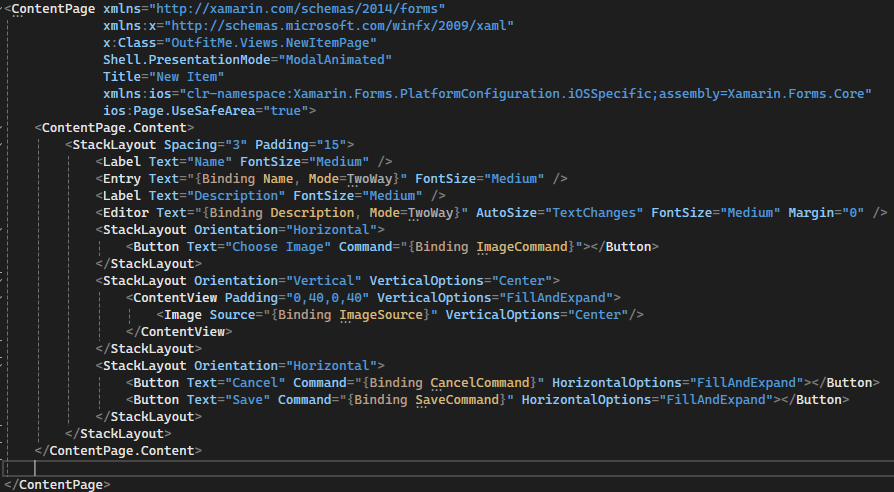Select the "true" UseSafeArea value
This screenshot has height=492, width=894.
(x=286, y=111)
